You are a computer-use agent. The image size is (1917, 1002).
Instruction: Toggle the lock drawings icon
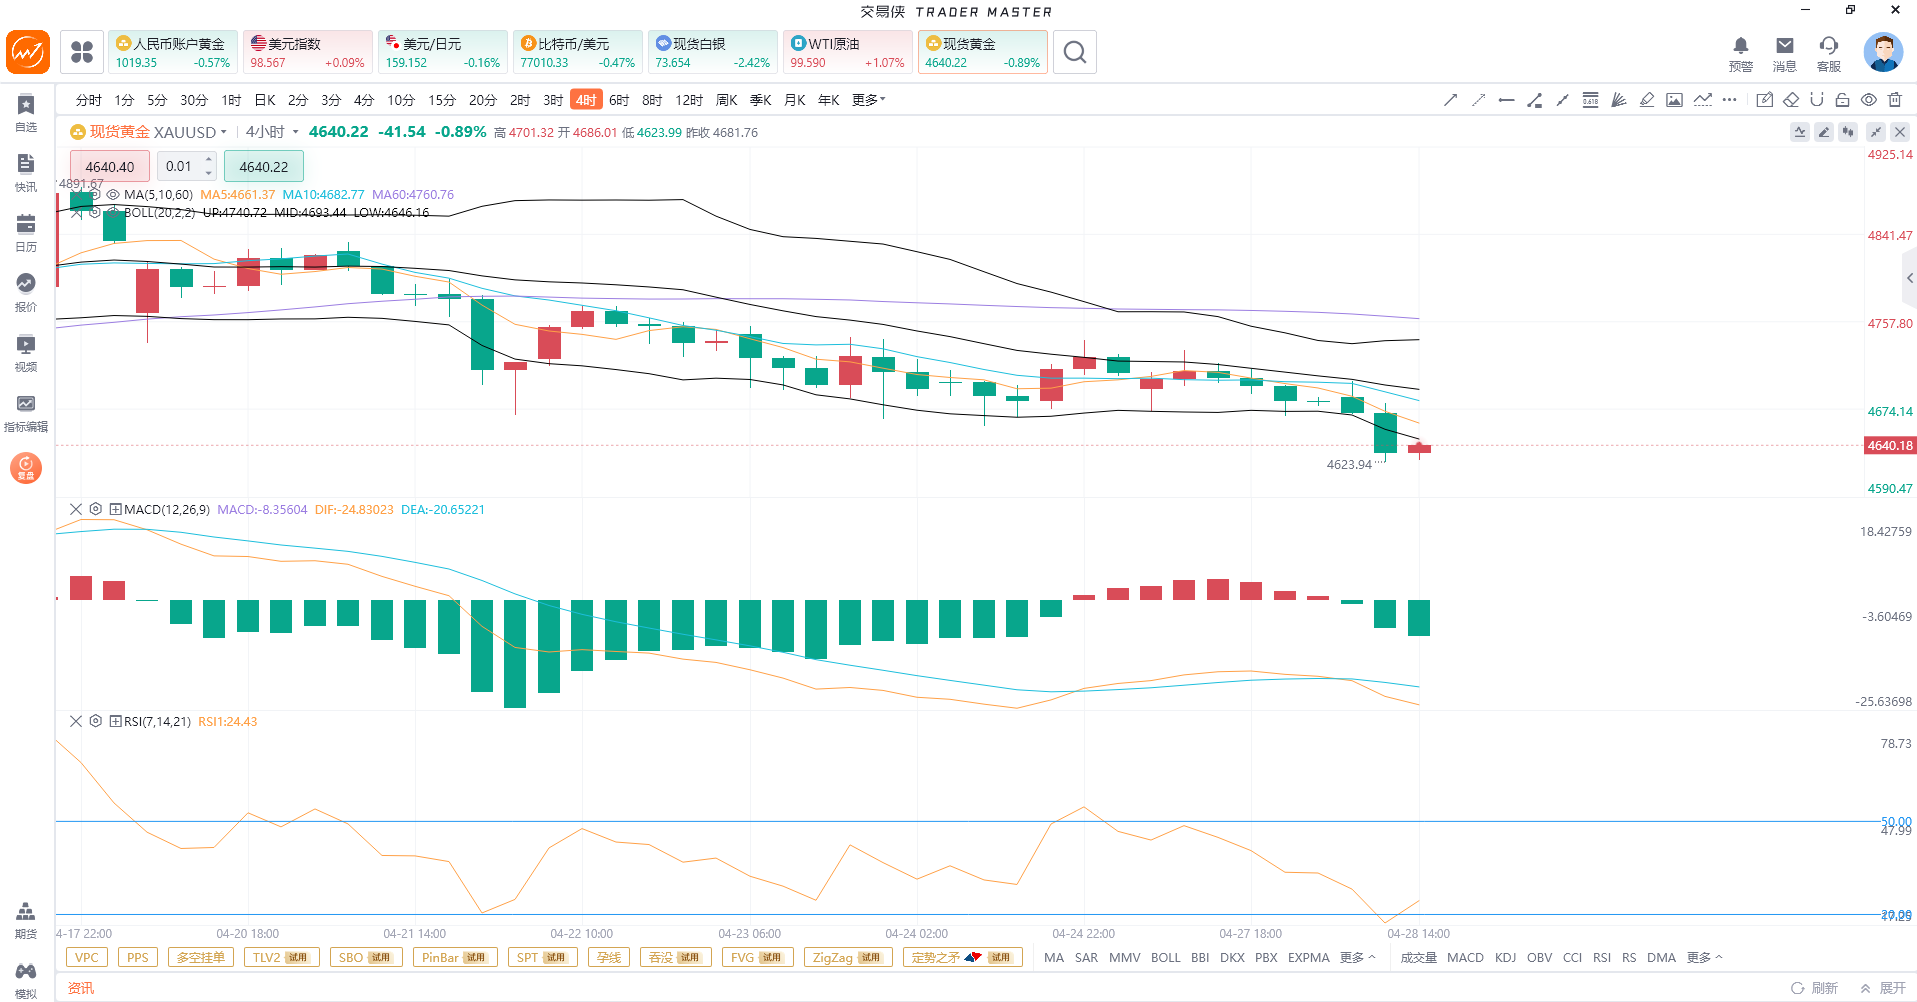tap(1842, 100)
